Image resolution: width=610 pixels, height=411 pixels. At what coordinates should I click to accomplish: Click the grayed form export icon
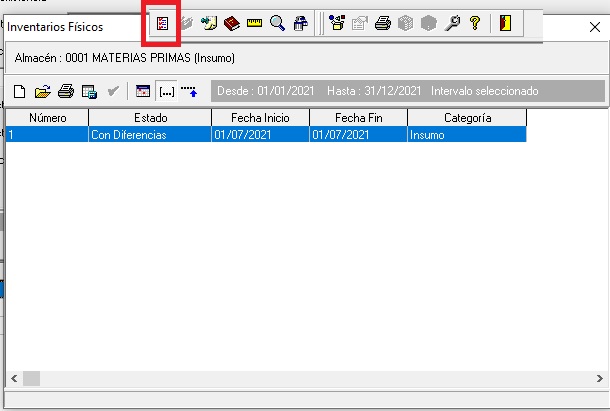[360, 23]
